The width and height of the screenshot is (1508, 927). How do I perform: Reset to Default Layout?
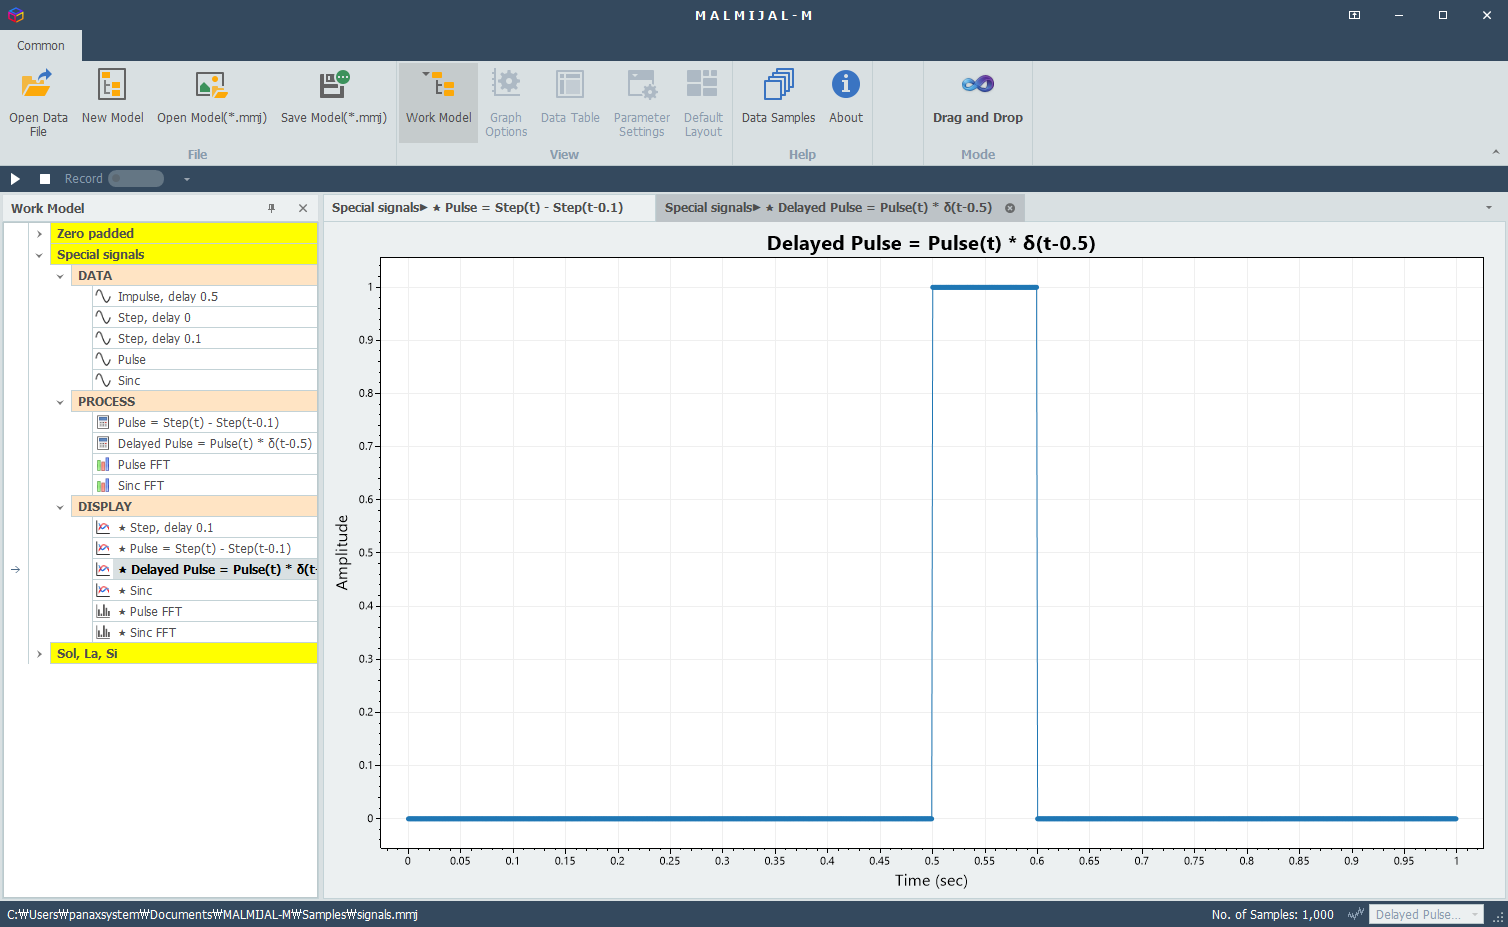(x=703, y=102)
